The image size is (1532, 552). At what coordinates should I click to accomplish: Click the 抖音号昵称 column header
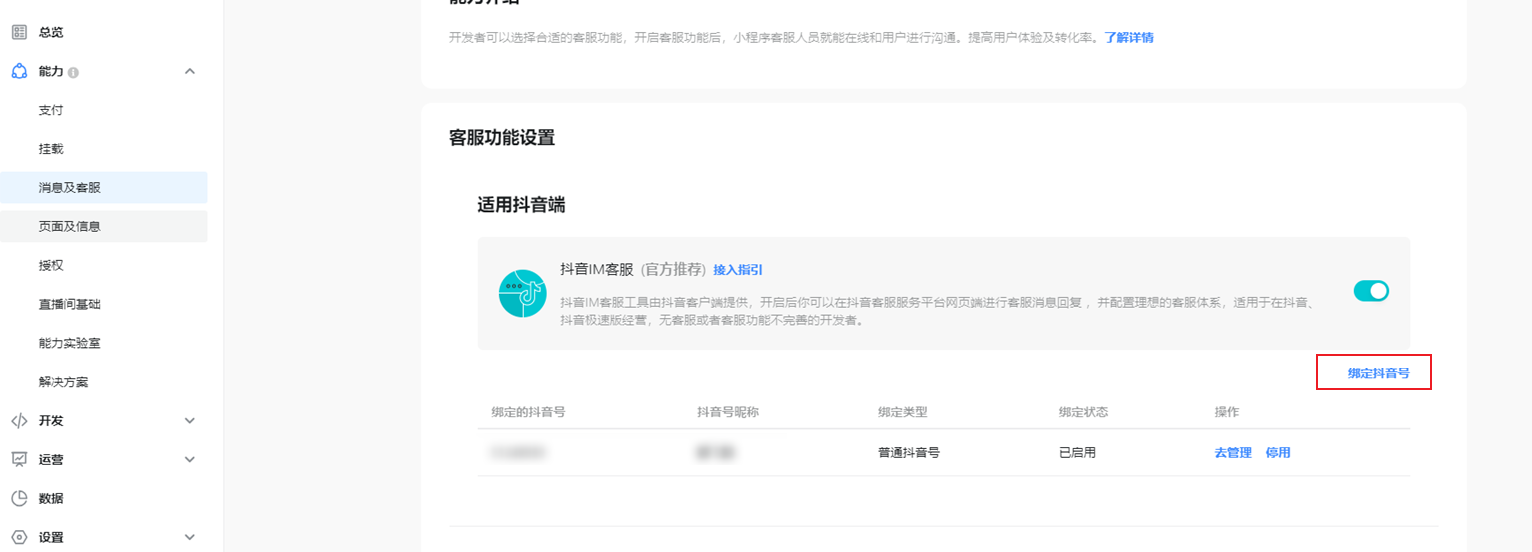[x=728, y=412]
